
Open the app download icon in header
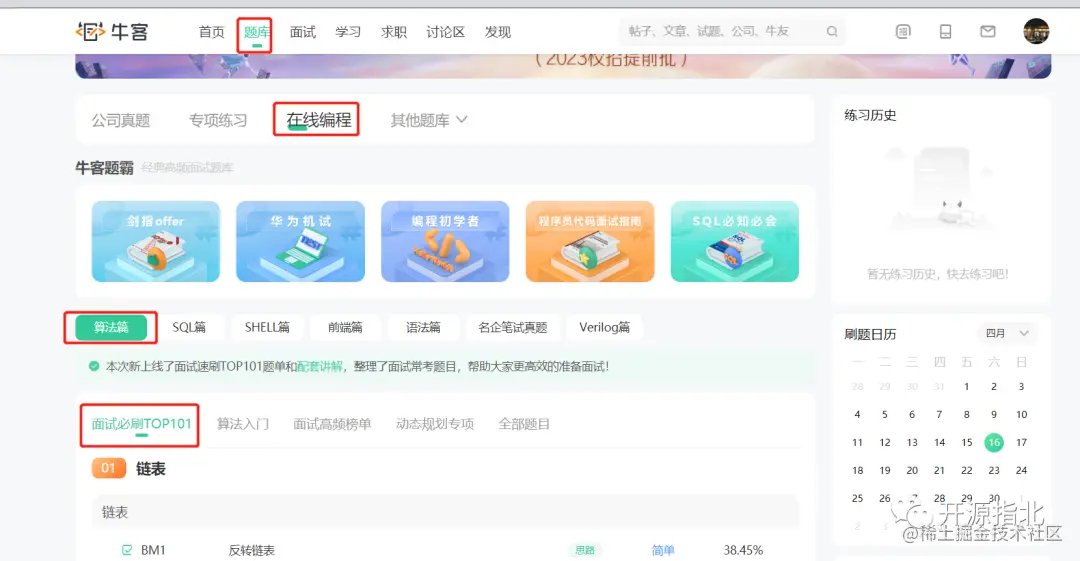coord(903,32)
